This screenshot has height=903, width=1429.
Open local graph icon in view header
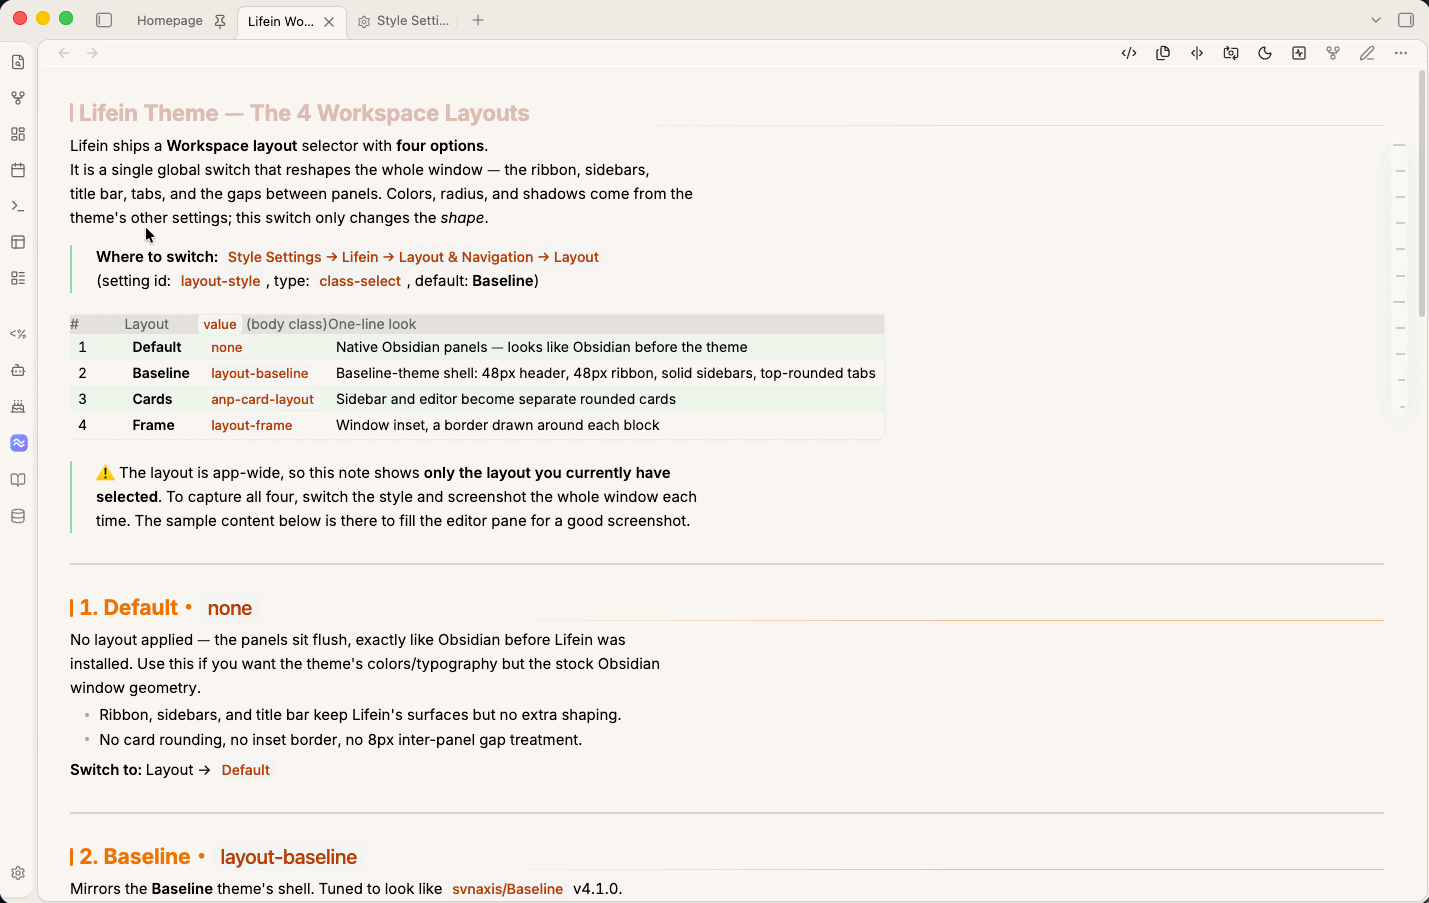click(x=1333, y=53)
